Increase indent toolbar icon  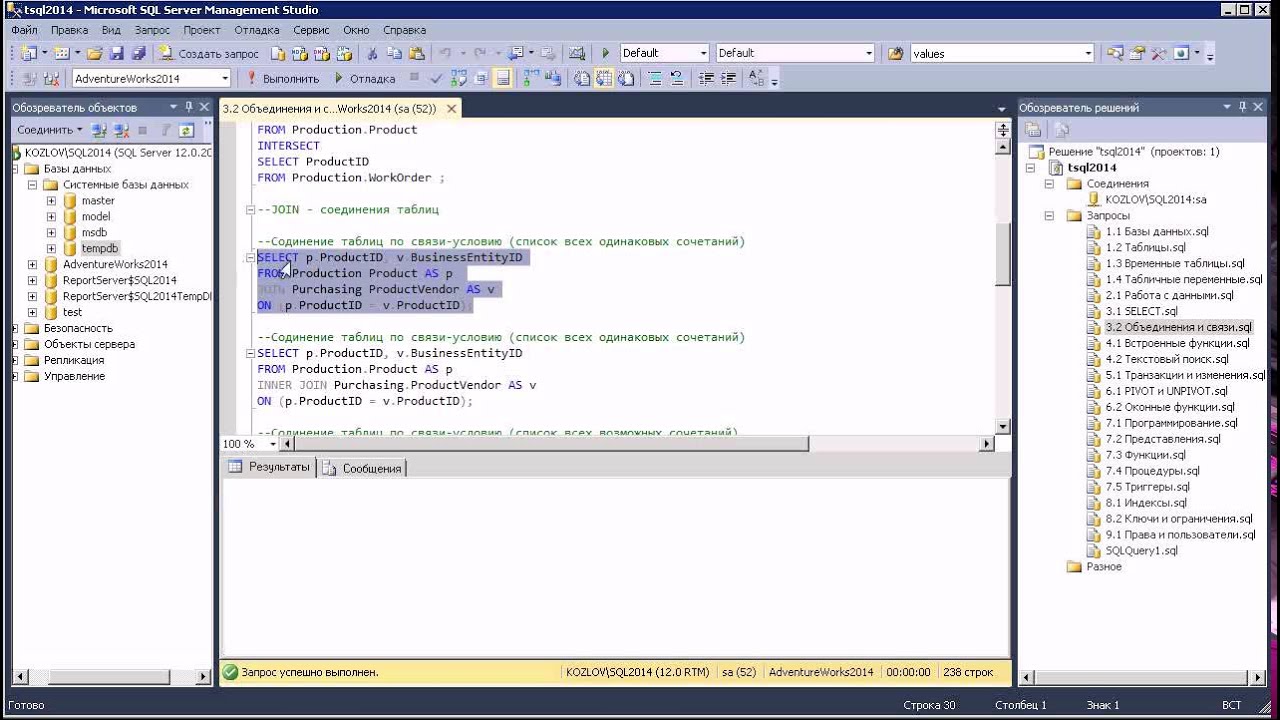click(728, 78)
